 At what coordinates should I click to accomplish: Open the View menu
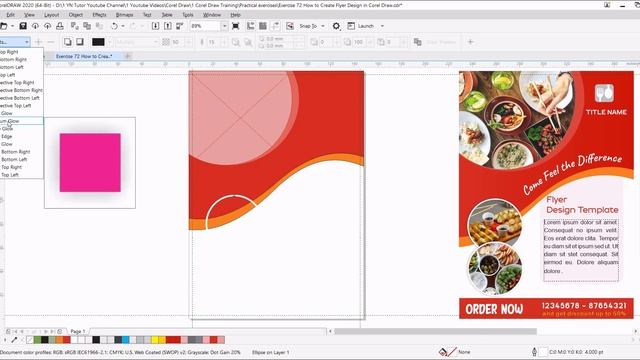[29, 15]
